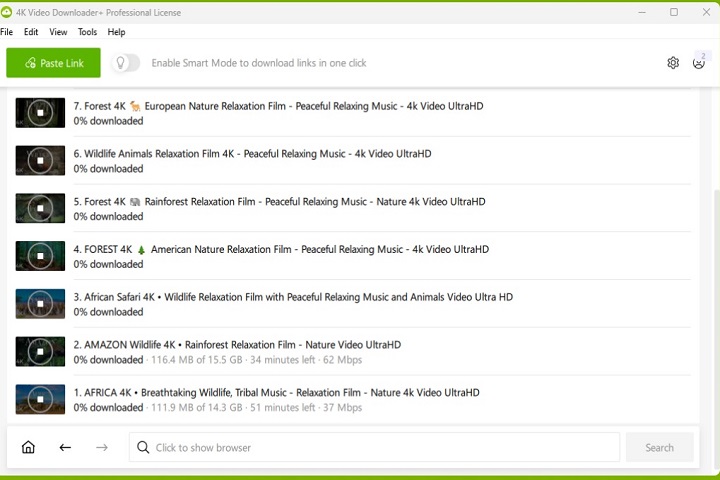Stop download of AMAZON Wildlife 4K video
The height and width of the screenshot is (480, 720).
(40, 351)
